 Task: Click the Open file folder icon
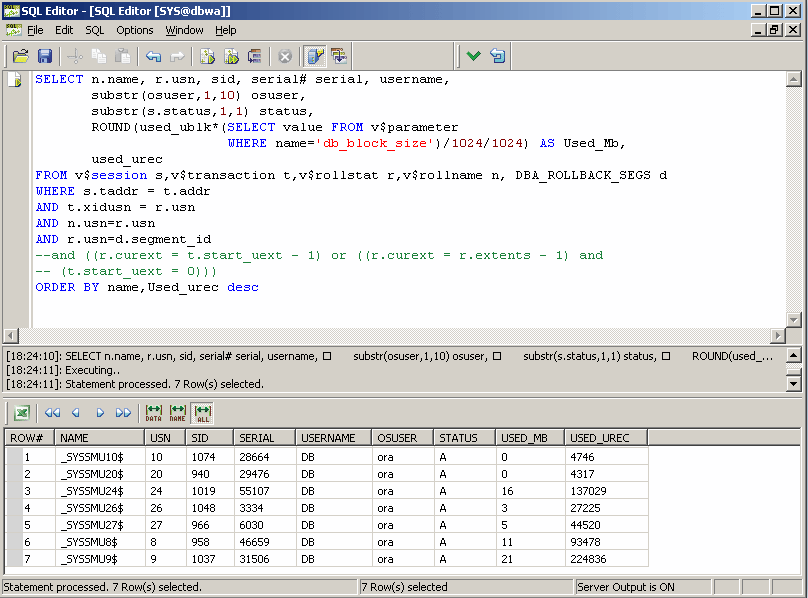point(20,56)
